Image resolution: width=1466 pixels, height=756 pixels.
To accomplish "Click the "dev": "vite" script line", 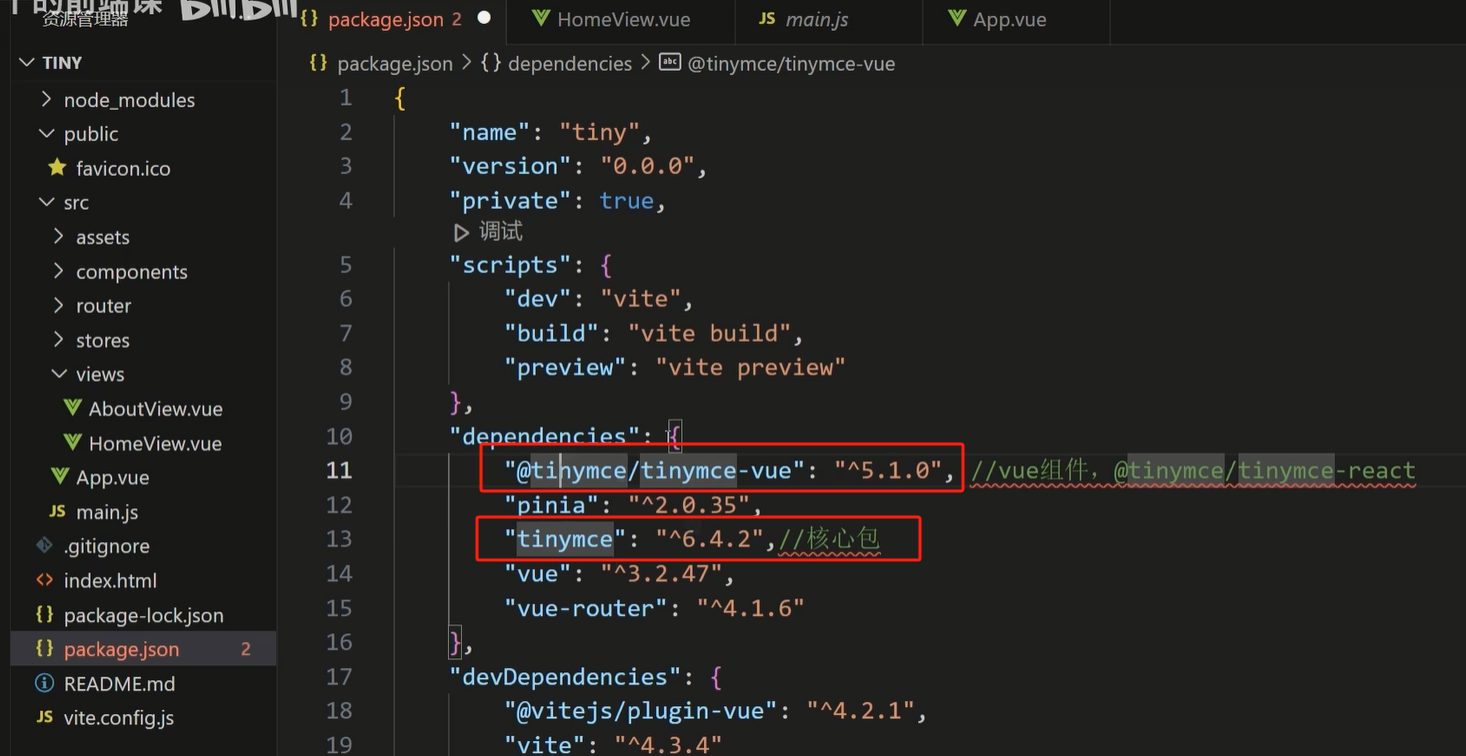I will click(598, 299).
